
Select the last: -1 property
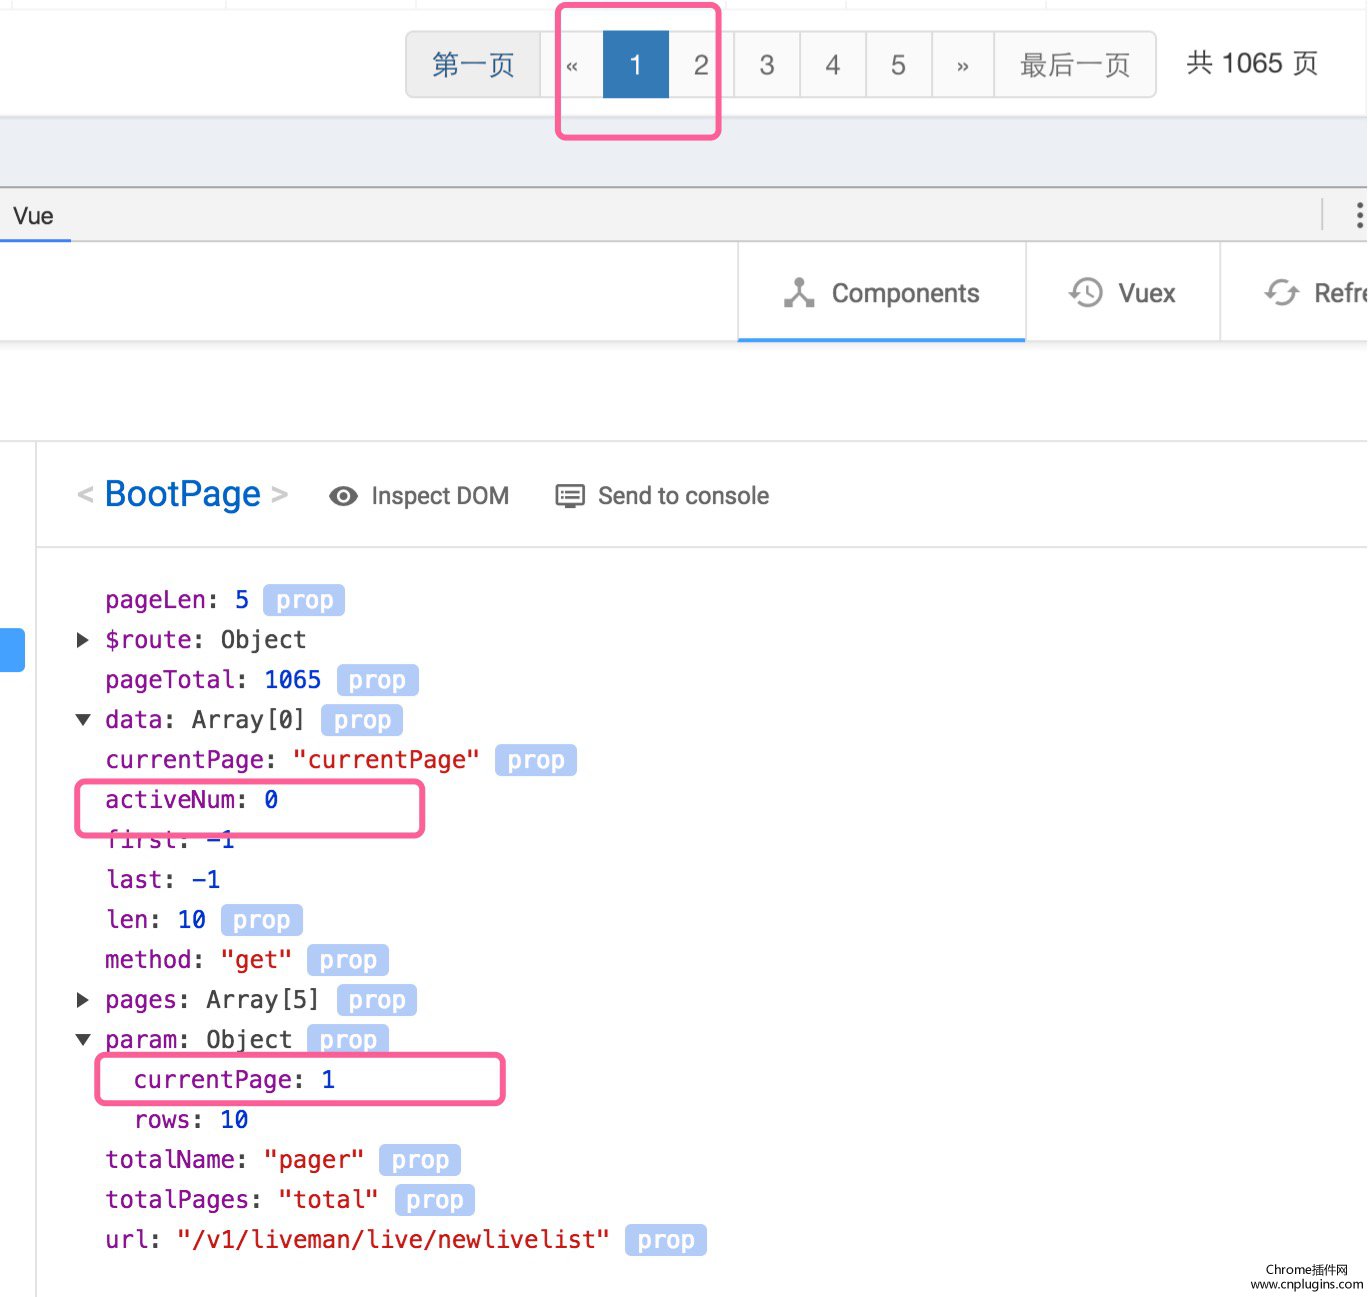(163, 880)
